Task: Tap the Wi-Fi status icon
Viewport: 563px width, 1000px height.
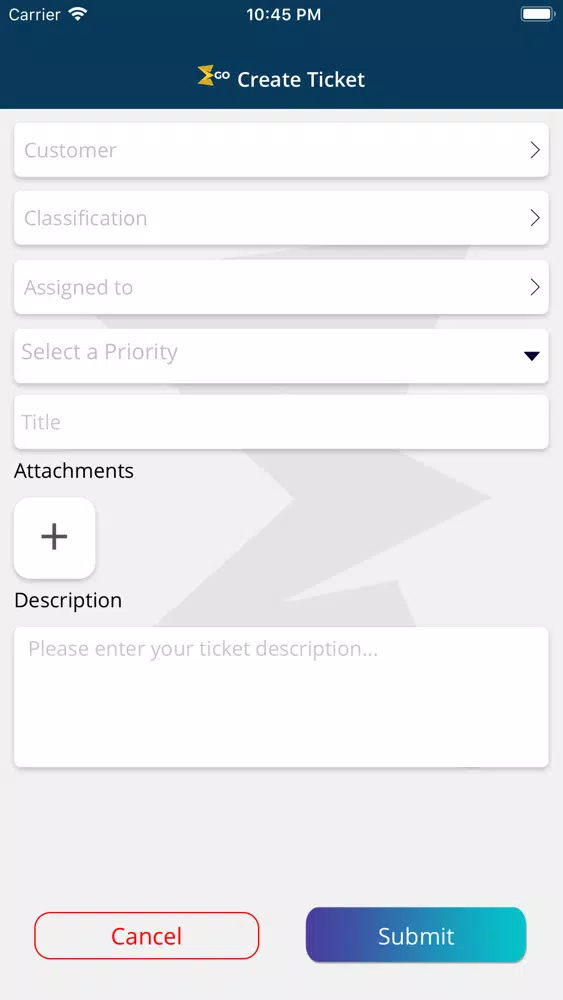Action: pyautogui.click(x=78, y=14)
